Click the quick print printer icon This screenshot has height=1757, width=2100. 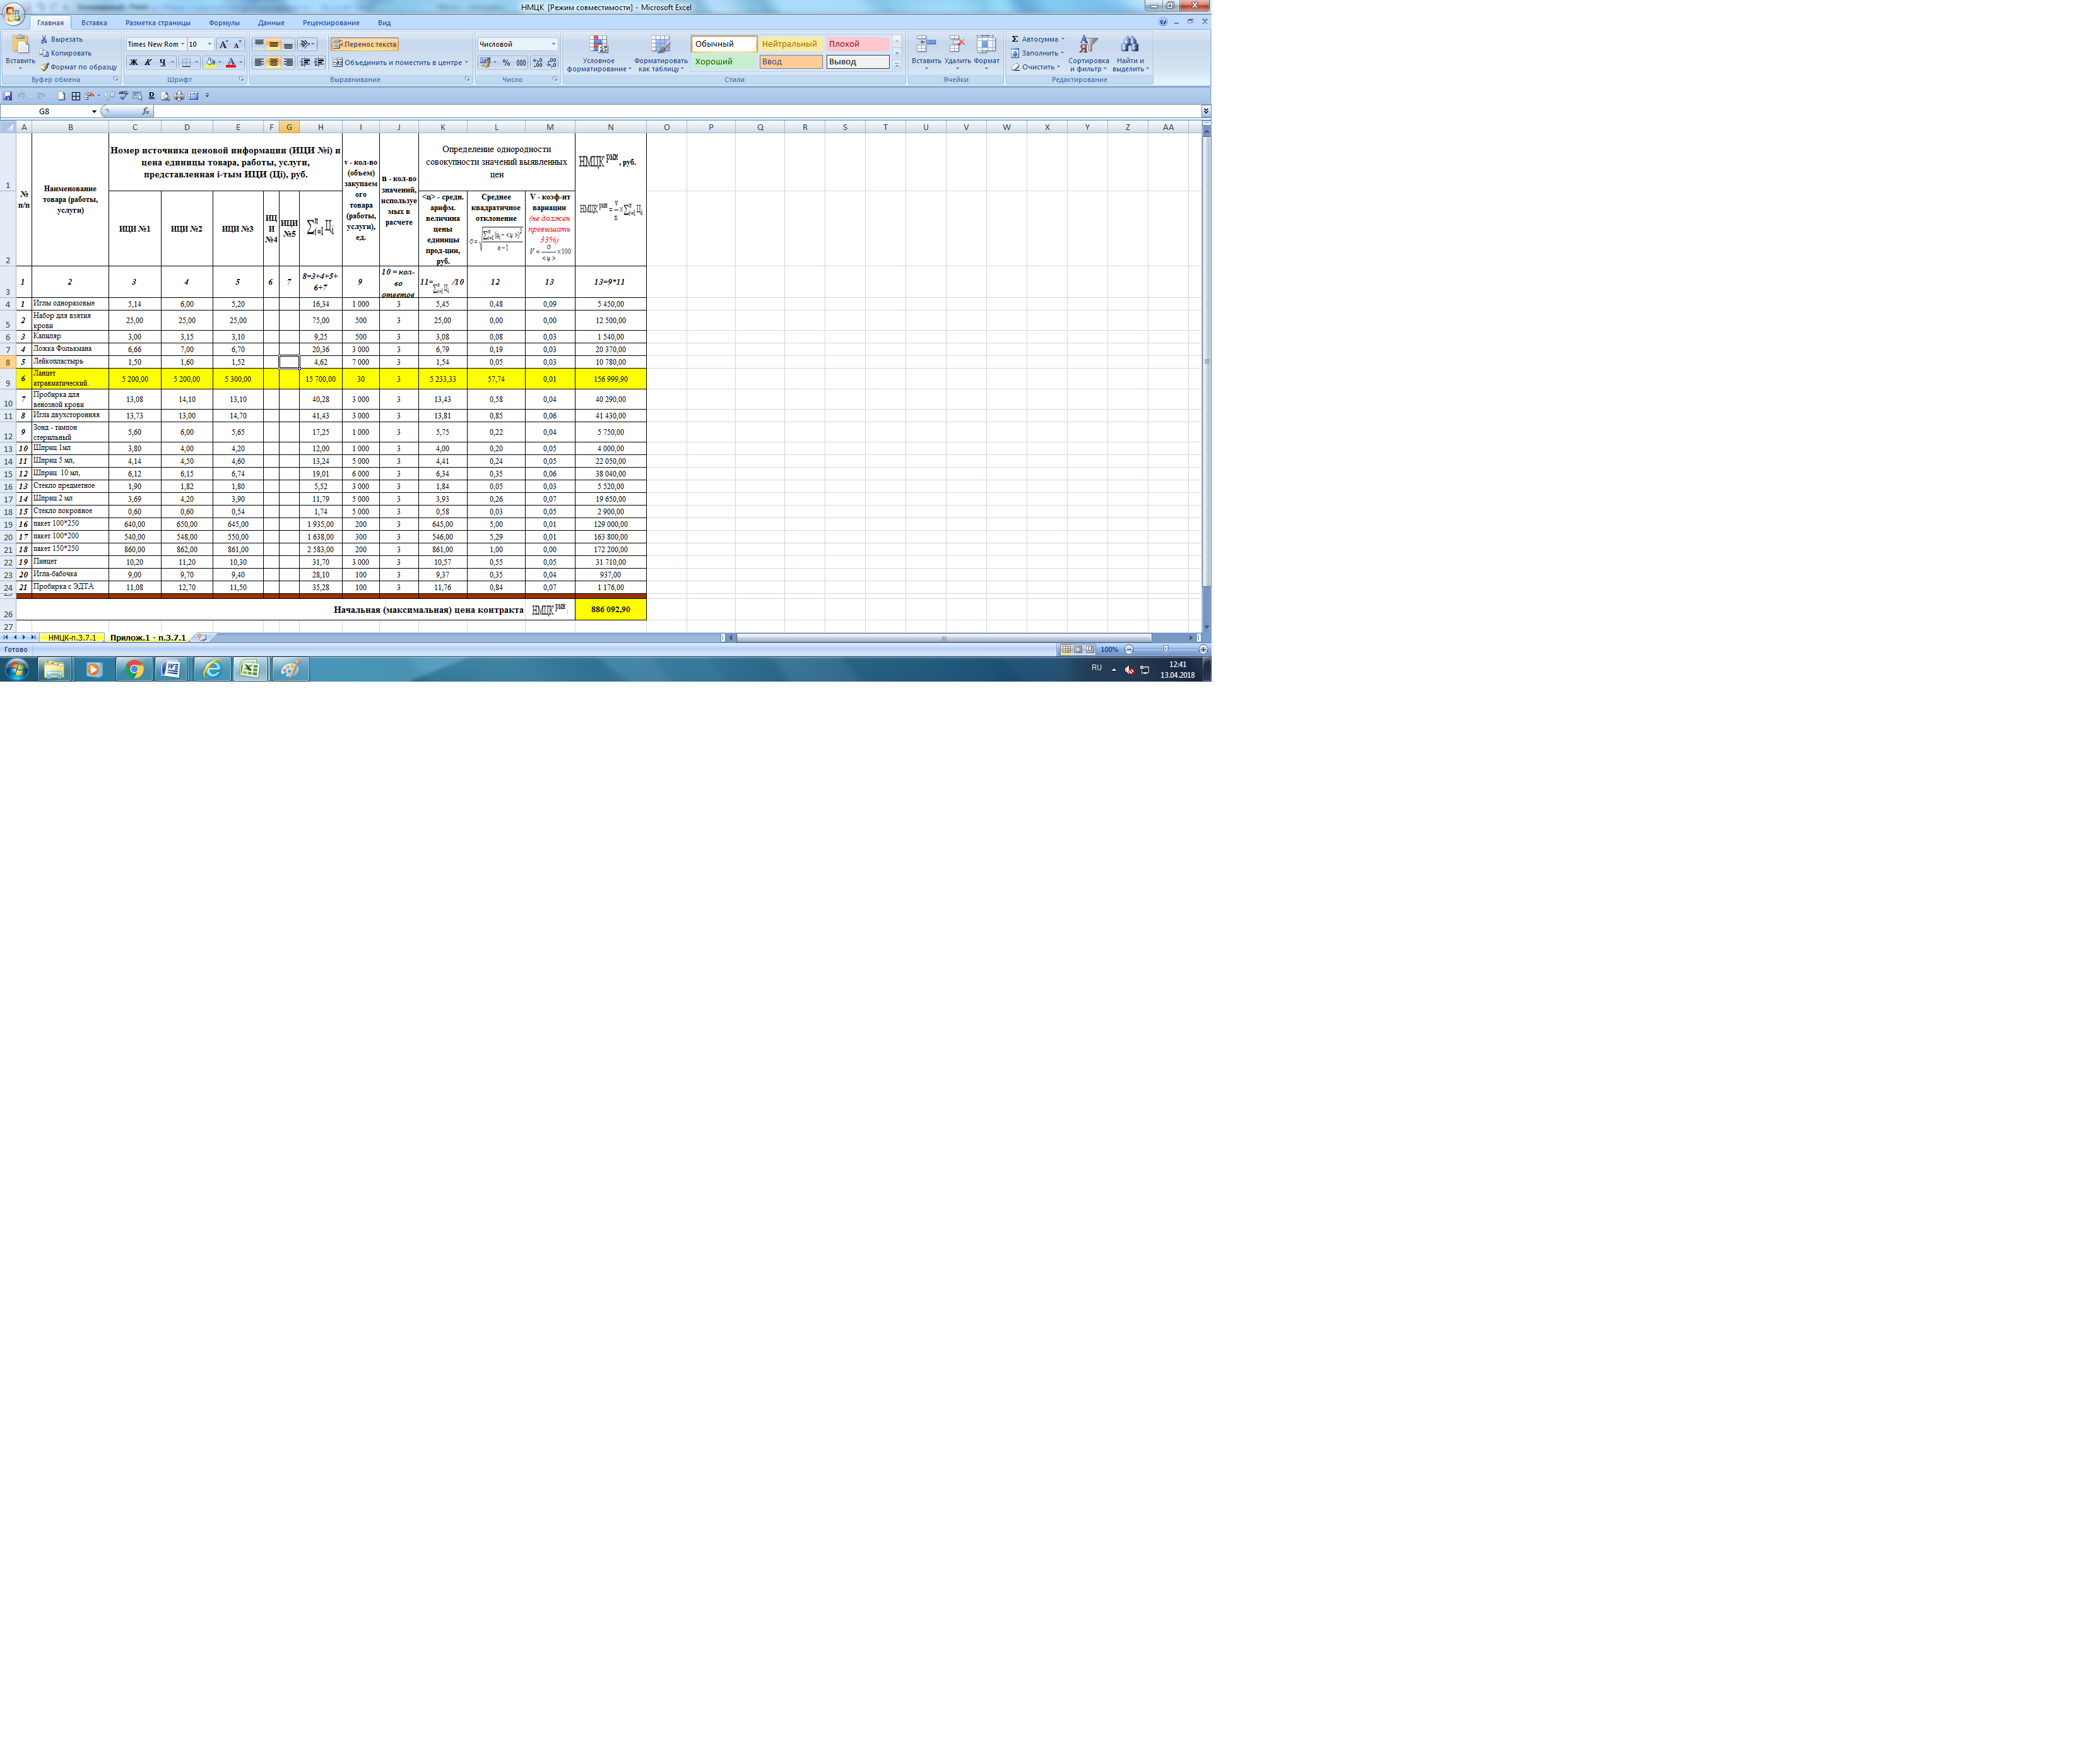pos(179,96)
